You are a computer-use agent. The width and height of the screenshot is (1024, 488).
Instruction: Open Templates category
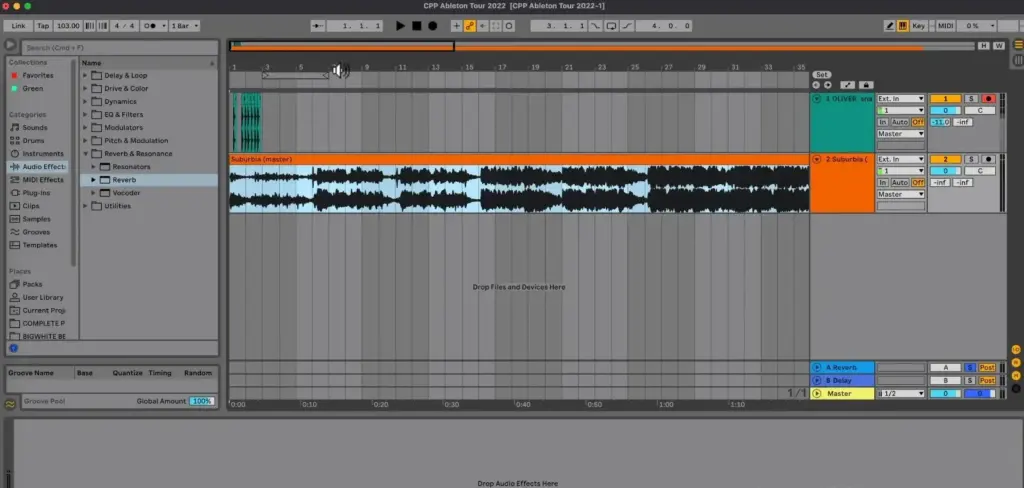click(39, 245)
